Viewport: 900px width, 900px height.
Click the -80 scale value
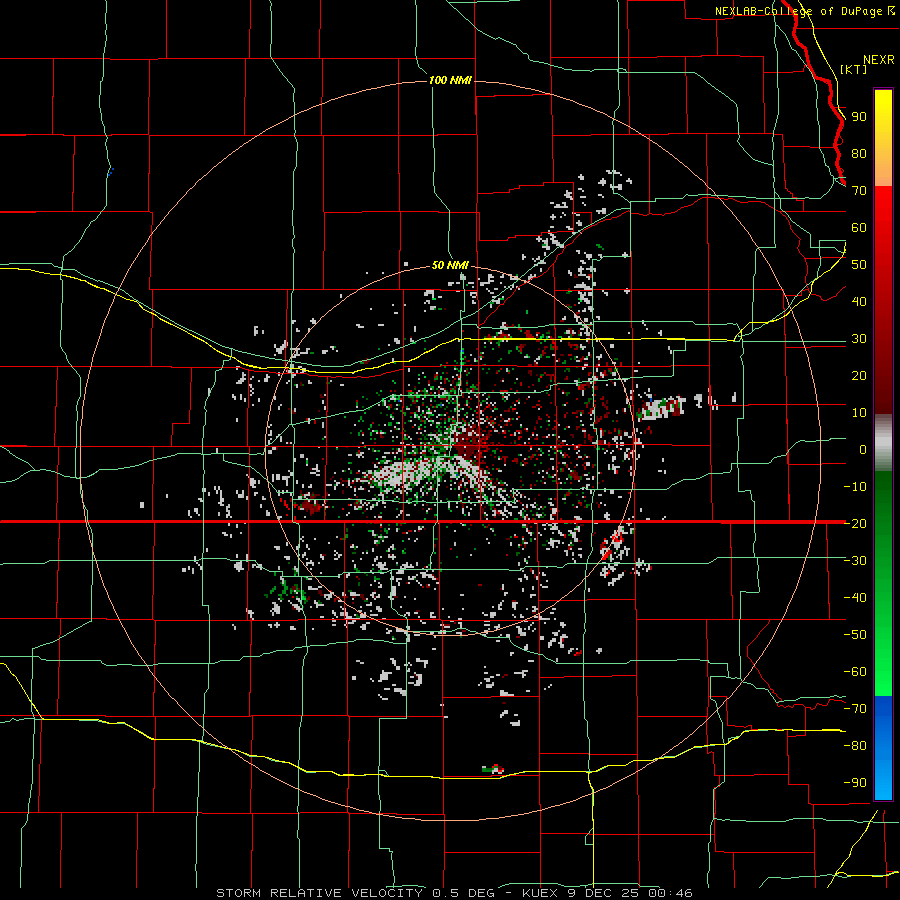[855, 746]
